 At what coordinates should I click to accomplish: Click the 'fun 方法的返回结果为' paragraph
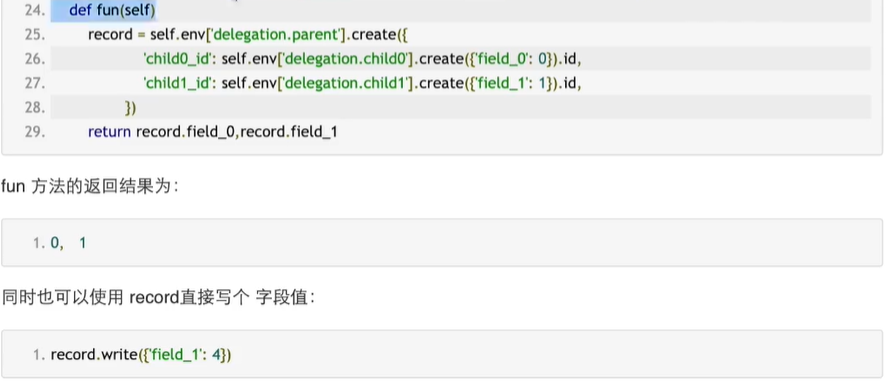(90, 186)
